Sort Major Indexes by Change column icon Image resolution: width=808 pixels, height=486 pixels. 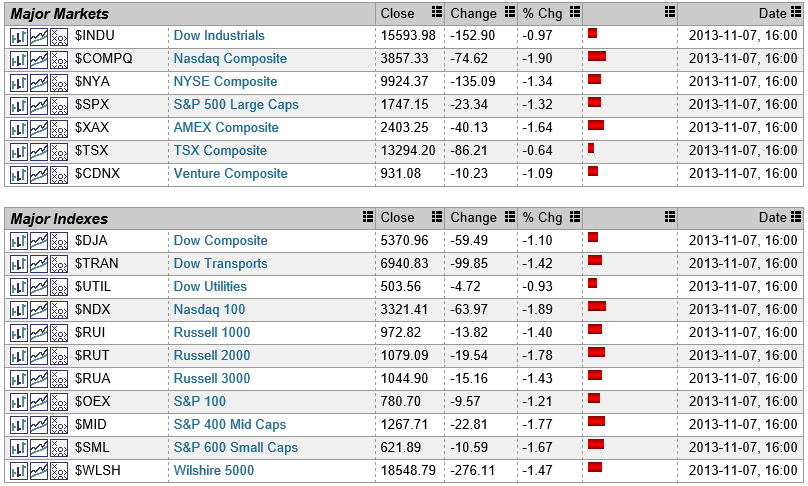coord(506,217)
